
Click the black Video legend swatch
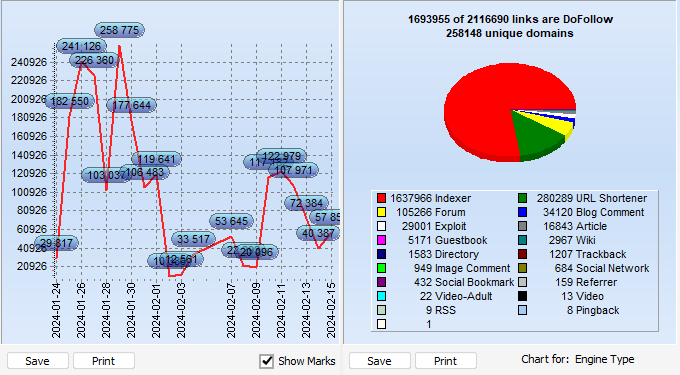(523, 296)
